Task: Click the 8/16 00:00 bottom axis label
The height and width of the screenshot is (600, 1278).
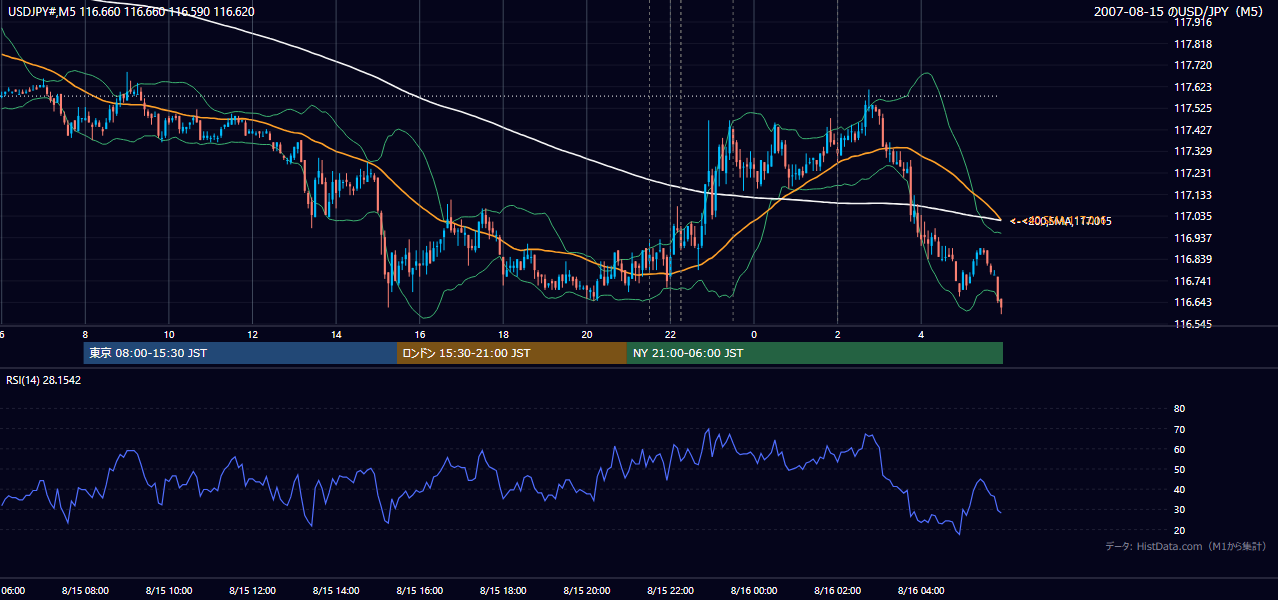Action: [754, 590]
